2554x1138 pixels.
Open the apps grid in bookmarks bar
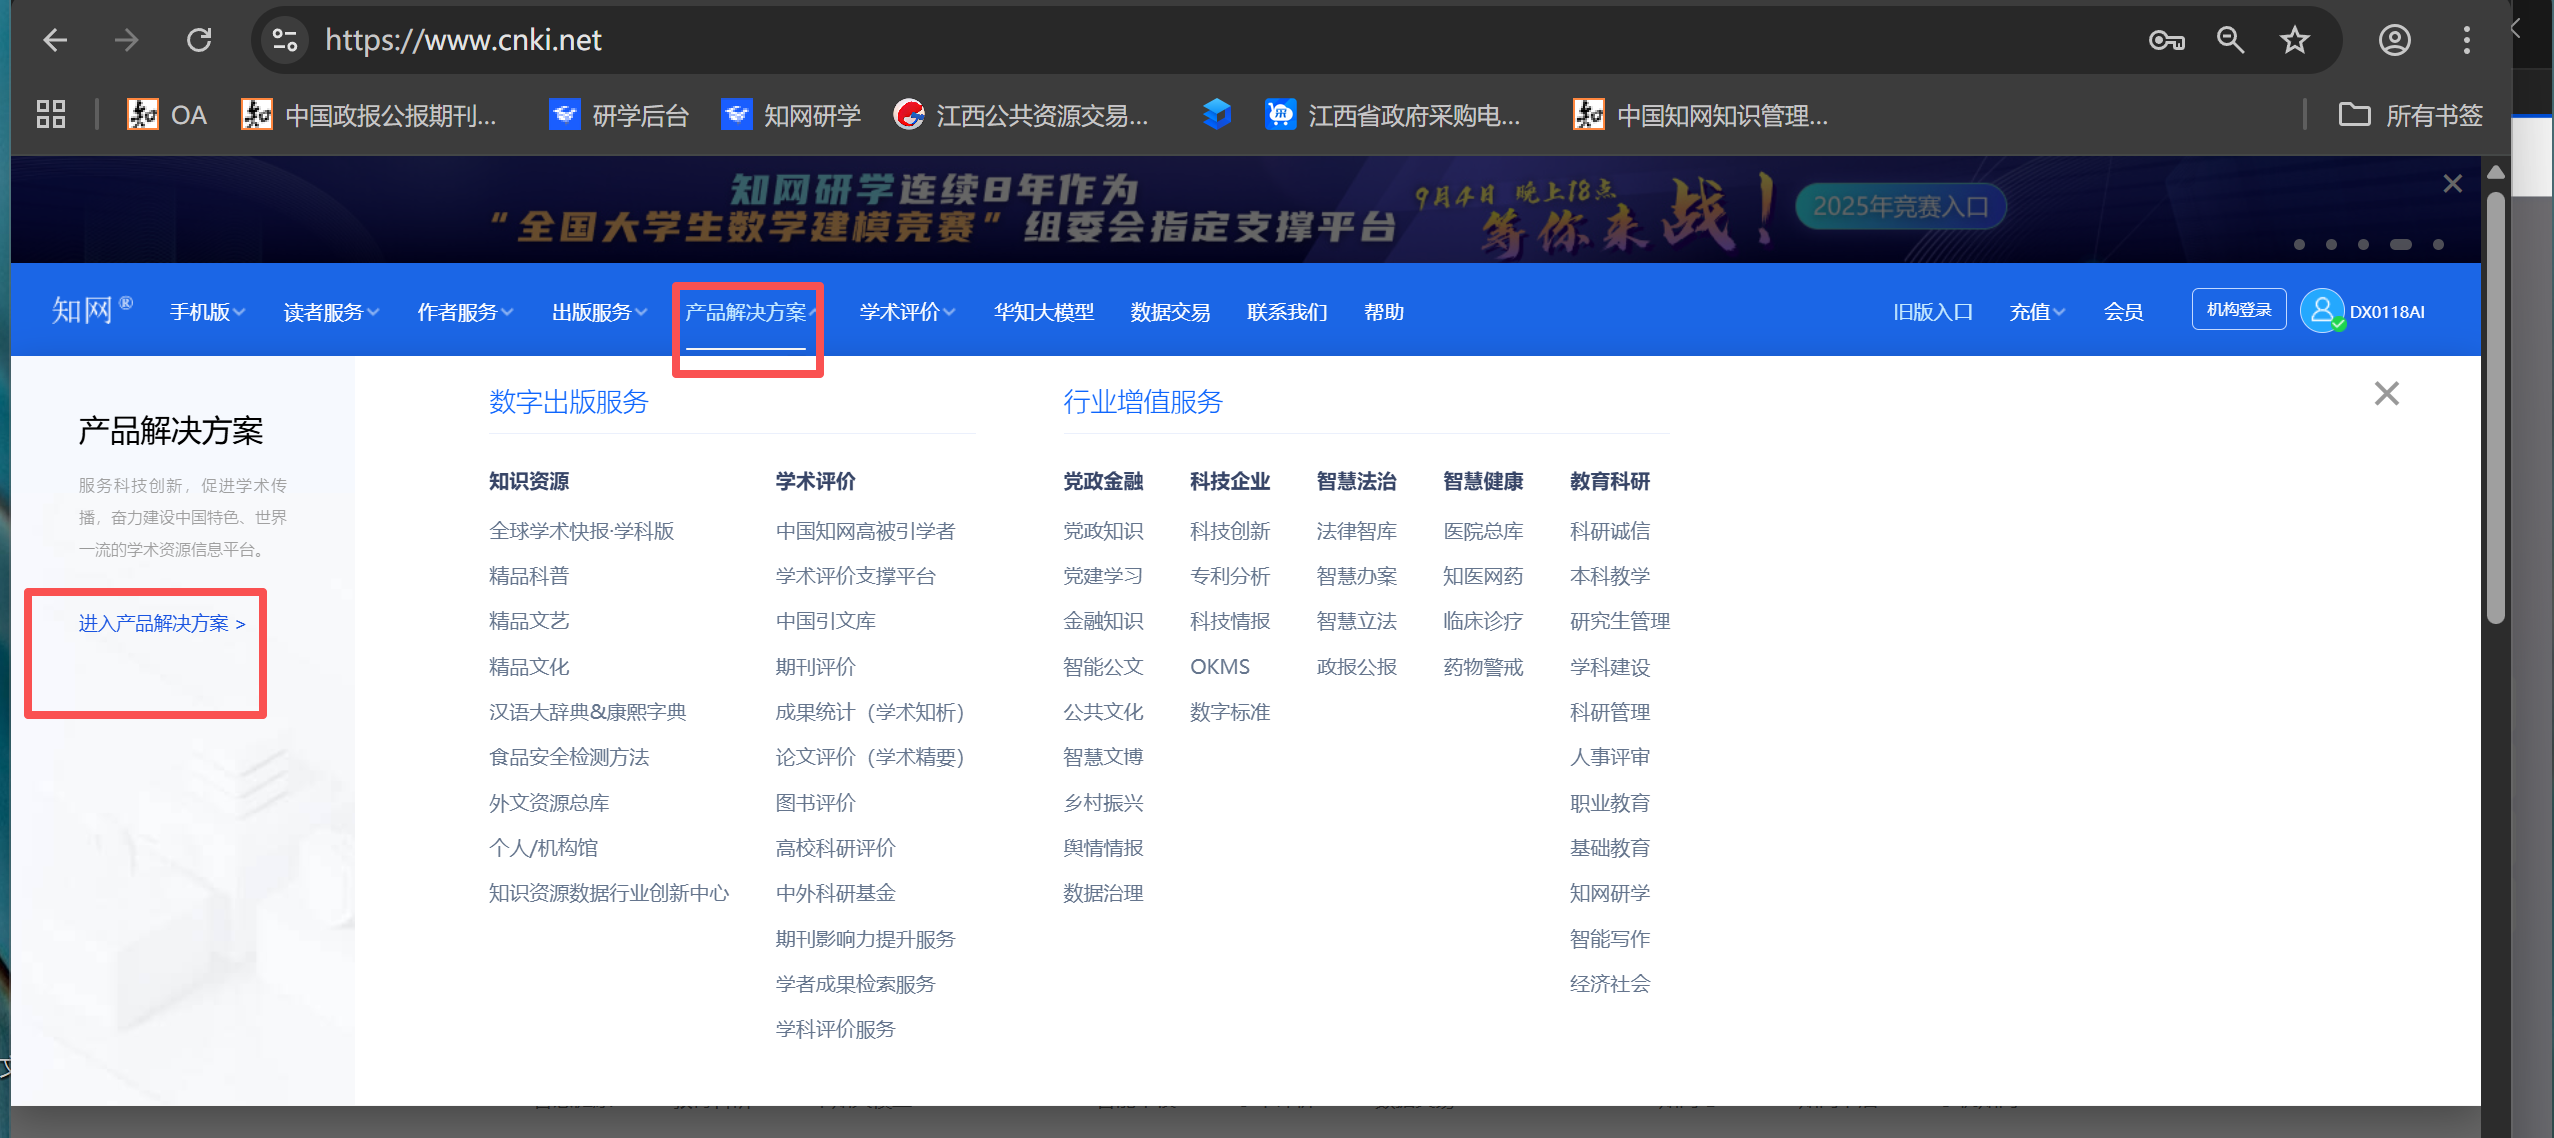click(51, 115)
